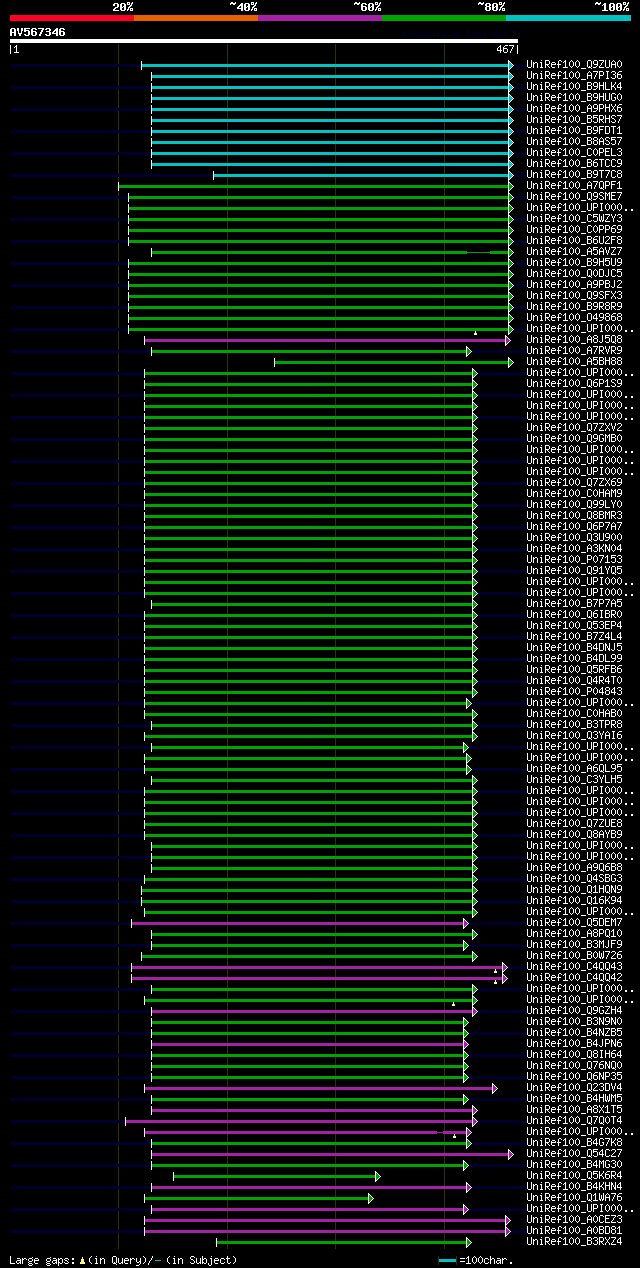Select the label UniRef100_A9Q6B8

coord(574,868)
